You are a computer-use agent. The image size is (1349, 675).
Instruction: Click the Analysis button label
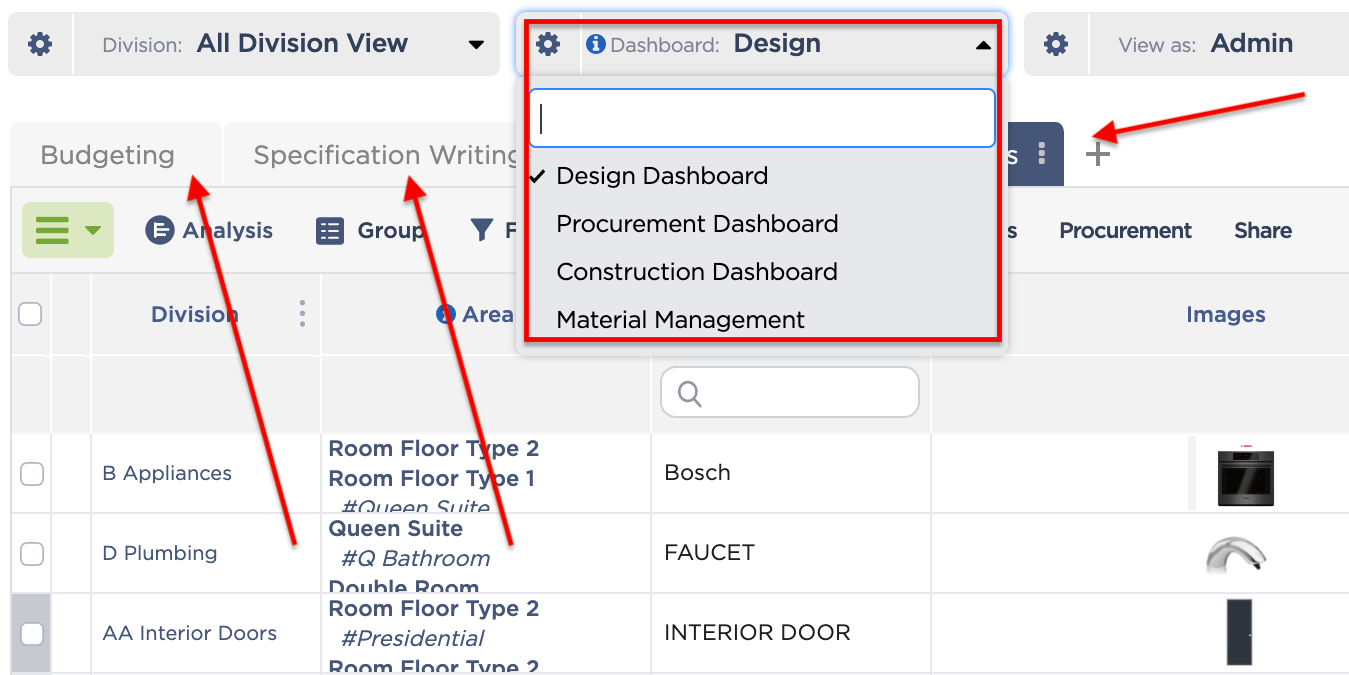228,231
